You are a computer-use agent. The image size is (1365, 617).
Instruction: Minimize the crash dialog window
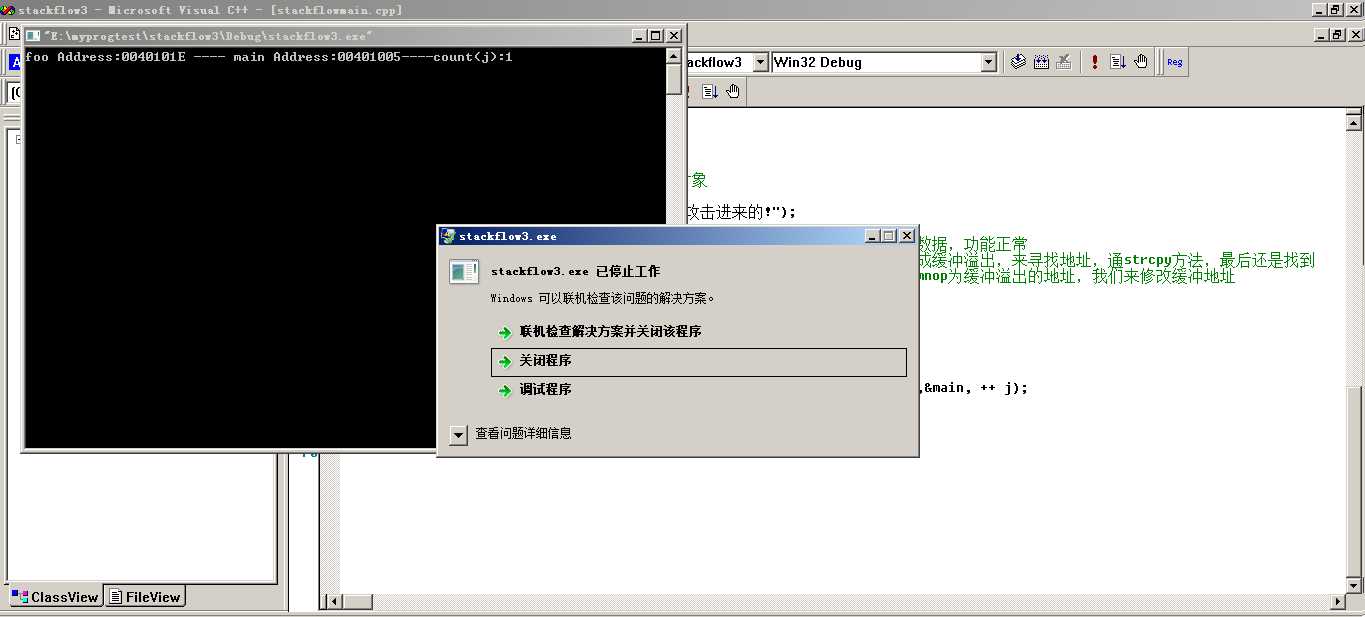coord(873,236)
